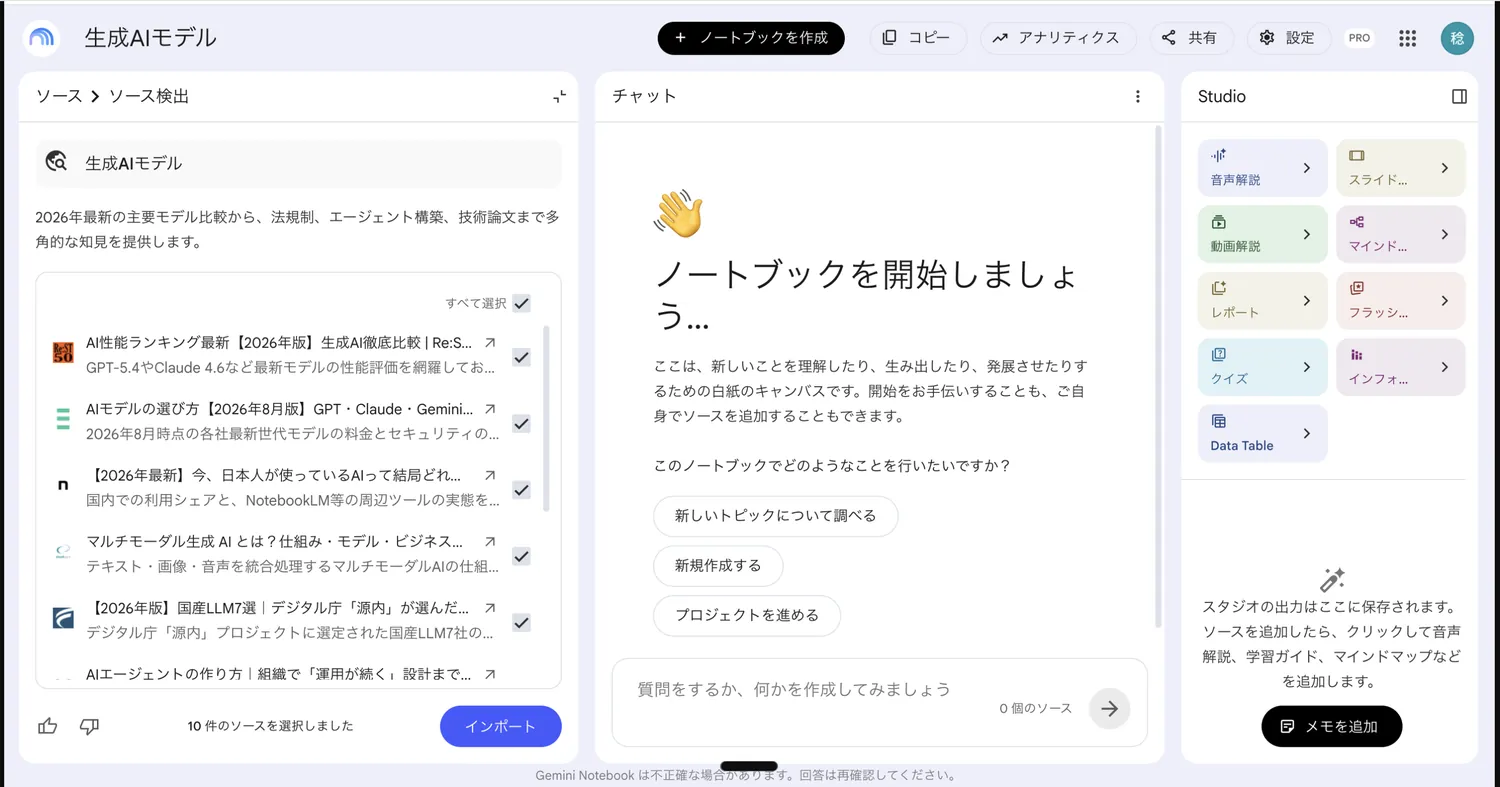The width and height of the screenshot is (1500, 787).
Task: Expand the フラッシュ tile arrow
Action: (x=1444, y=300)
